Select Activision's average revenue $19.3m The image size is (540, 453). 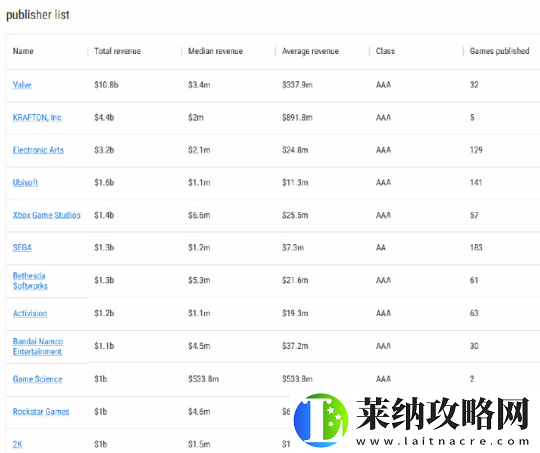[x=295, y=313]
